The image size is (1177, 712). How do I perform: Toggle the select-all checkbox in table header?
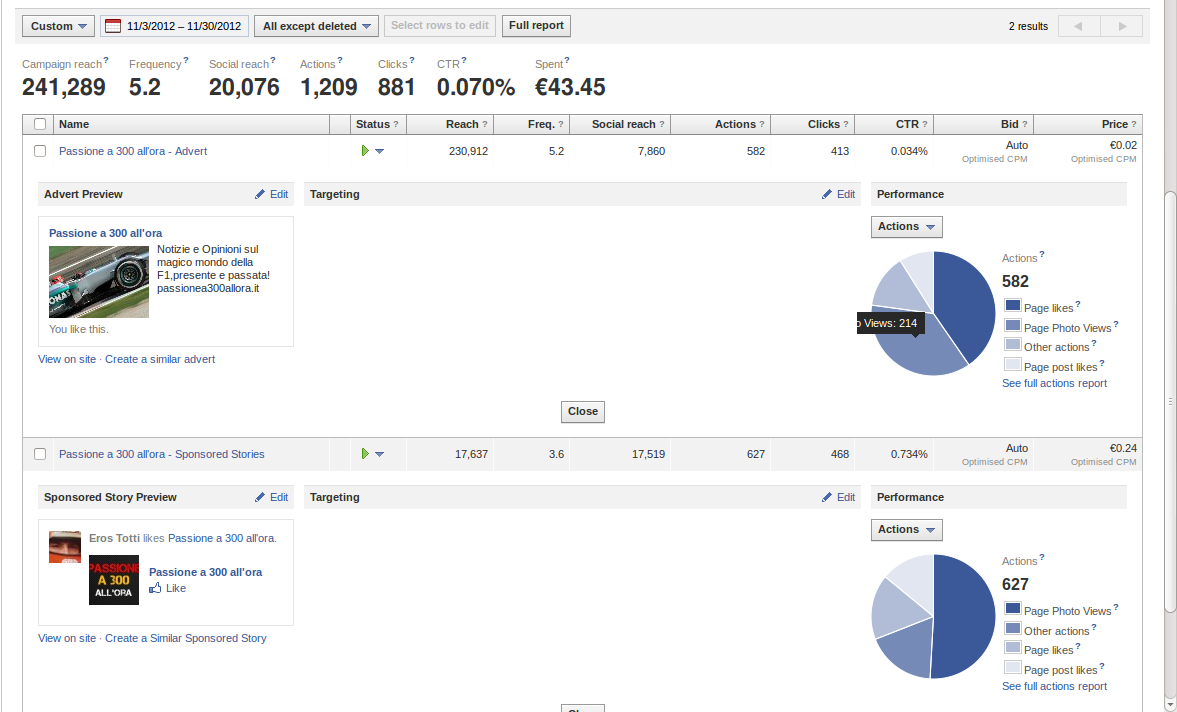(40, 124)
